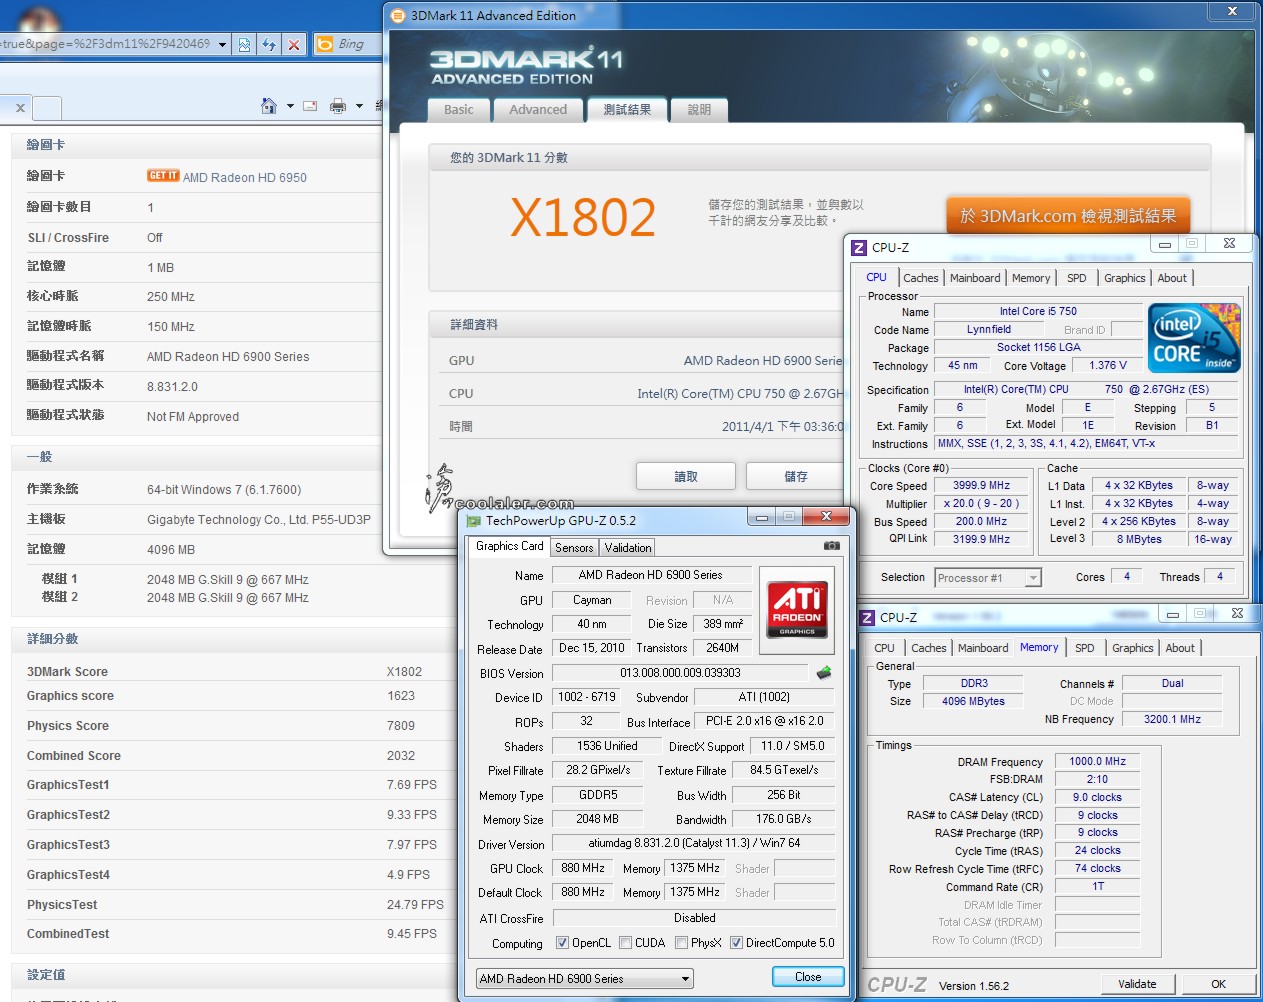Click into the Bing search box

359,44
